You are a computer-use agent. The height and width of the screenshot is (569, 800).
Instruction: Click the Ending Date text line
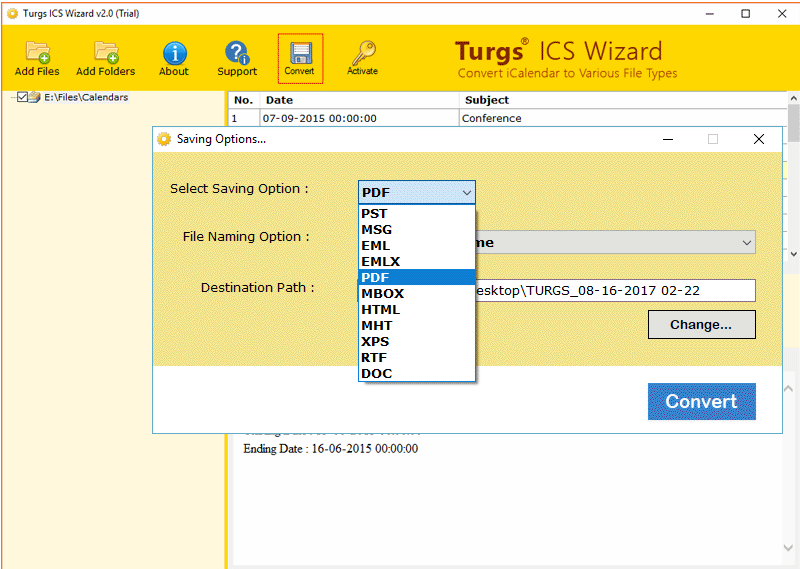[x=331, y=449]
